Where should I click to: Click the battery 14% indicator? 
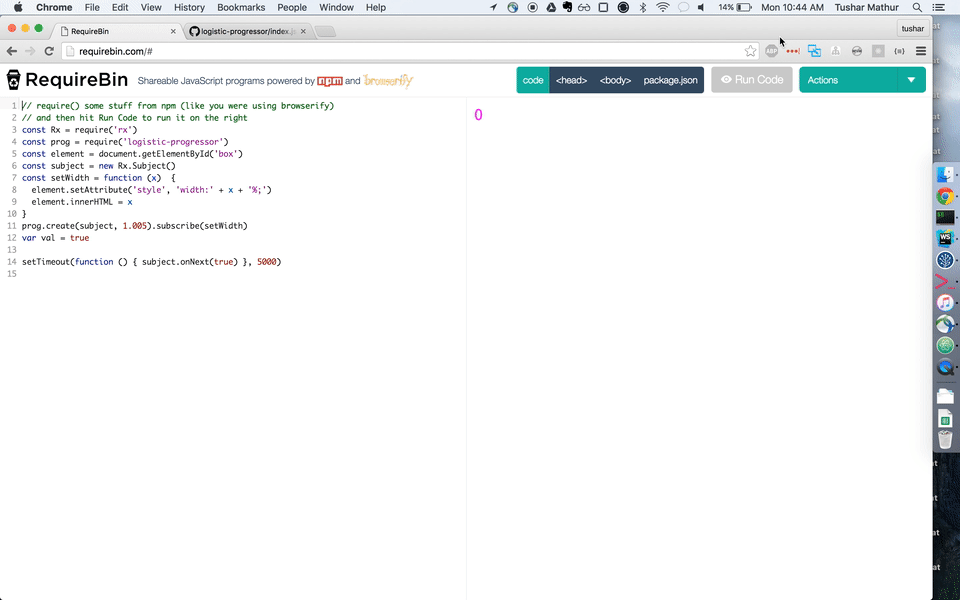(735, 7)
